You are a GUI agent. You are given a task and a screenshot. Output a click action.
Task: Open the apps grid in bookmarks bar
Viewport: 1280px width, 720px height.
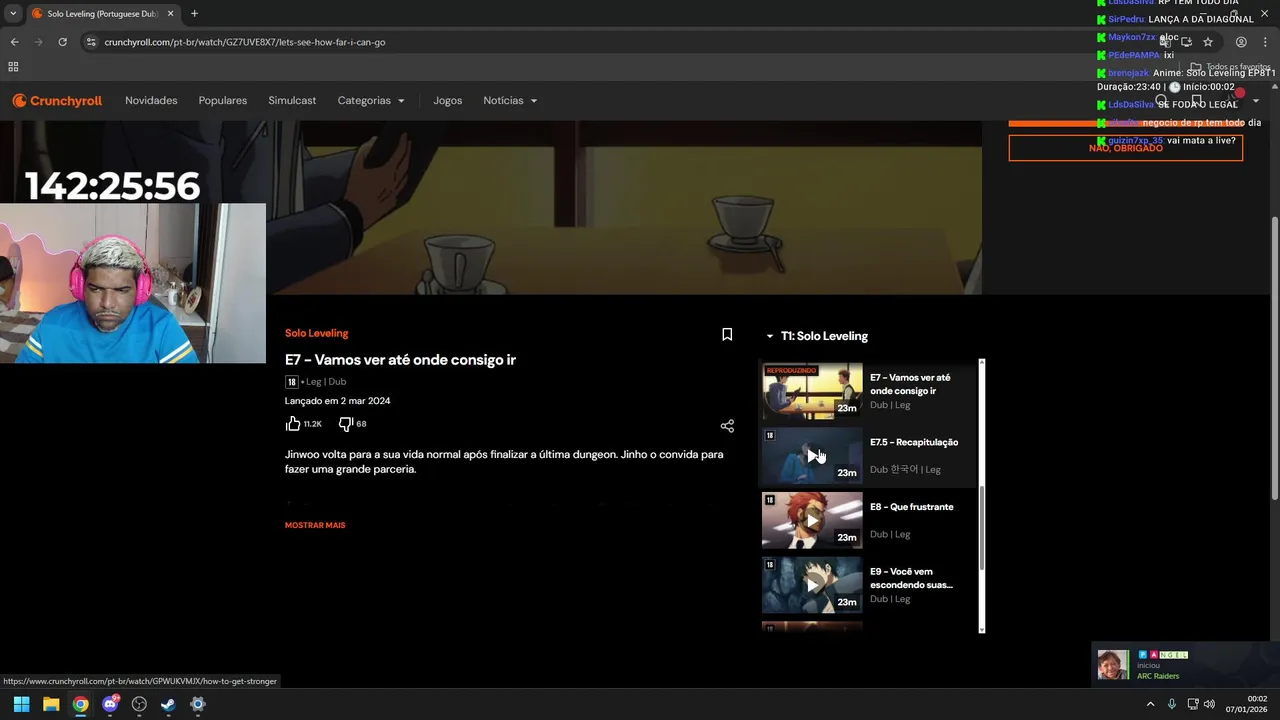click(x=13, y=67)
